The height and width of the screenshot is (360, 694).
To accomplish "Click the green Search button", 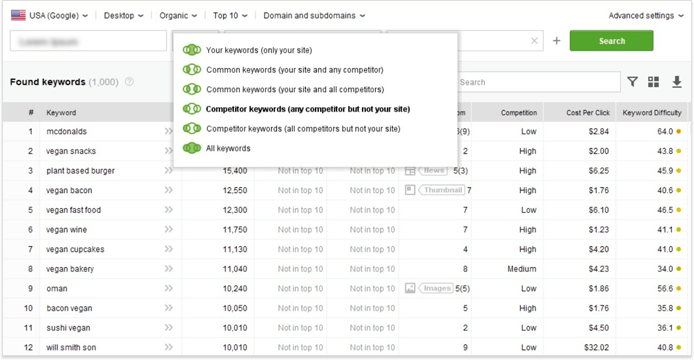I will coord(611,41).
